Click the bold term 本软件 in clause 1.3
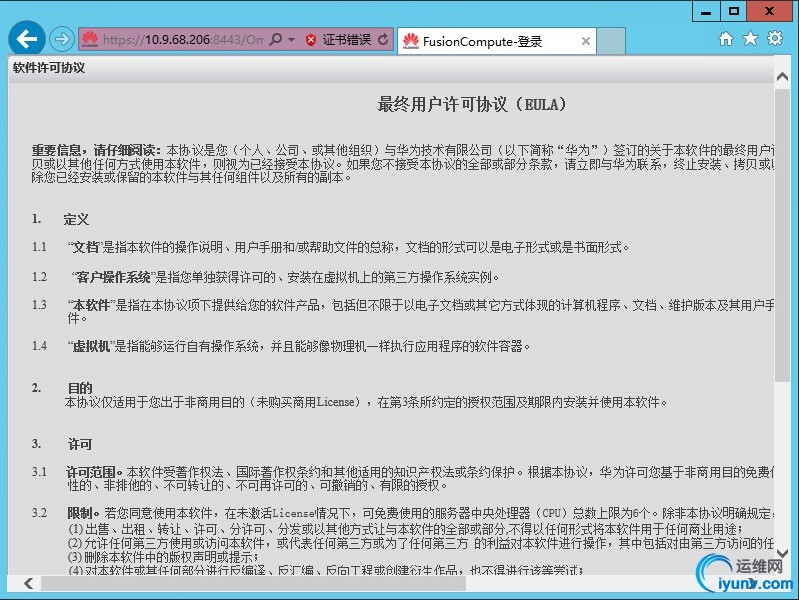Screen dimensions: 799x600 click(92, 305)
